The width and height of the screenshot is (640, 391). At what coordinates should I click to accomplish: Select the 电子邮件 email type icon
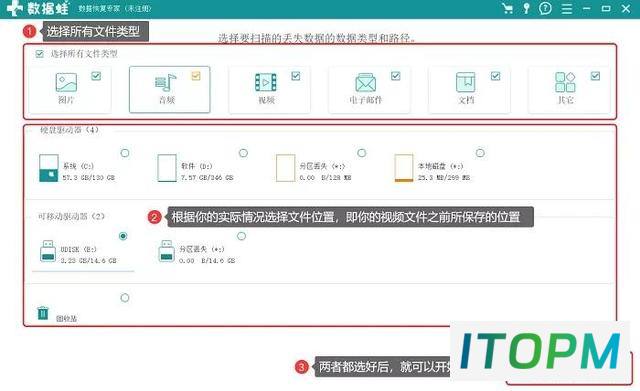365,82
